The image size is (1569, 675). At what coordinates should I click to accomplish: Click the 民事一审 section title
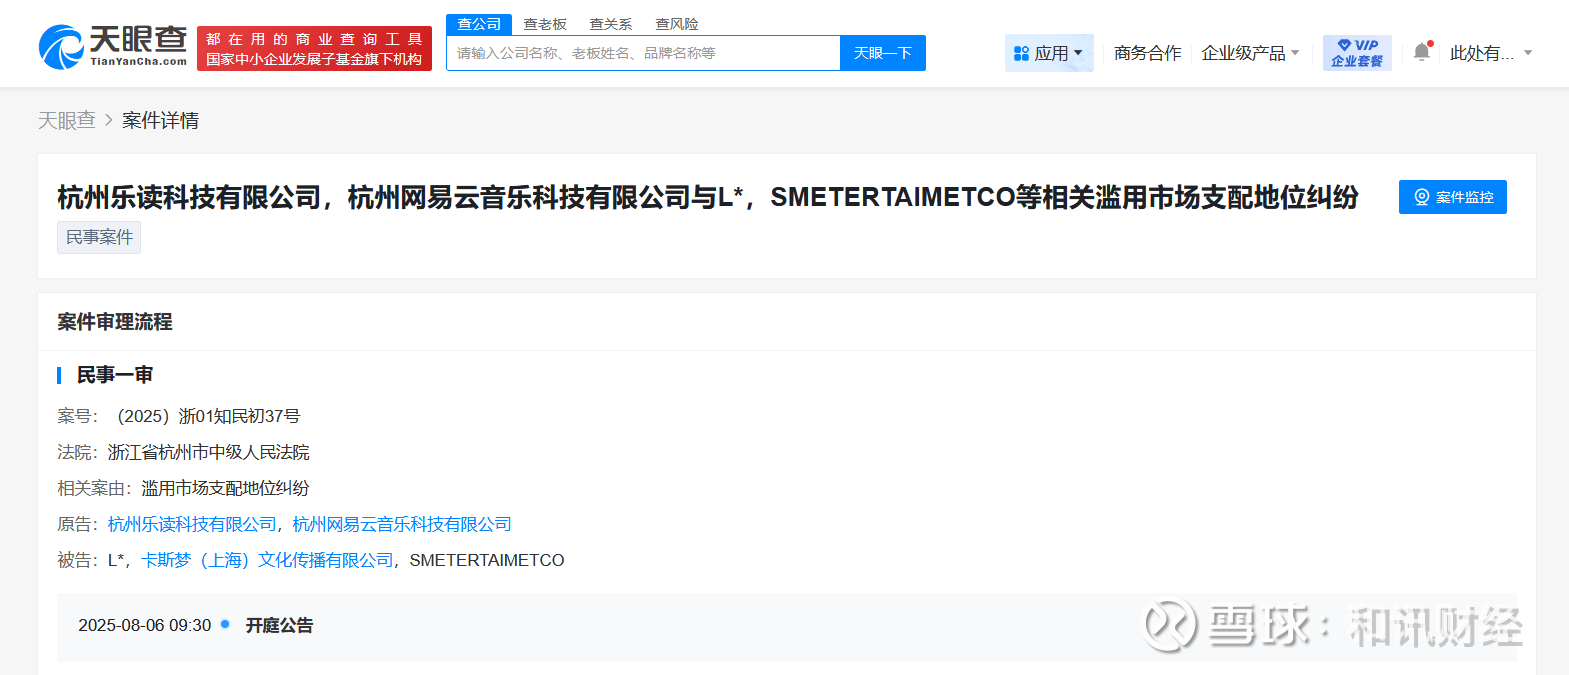click(x=115, y=375)
